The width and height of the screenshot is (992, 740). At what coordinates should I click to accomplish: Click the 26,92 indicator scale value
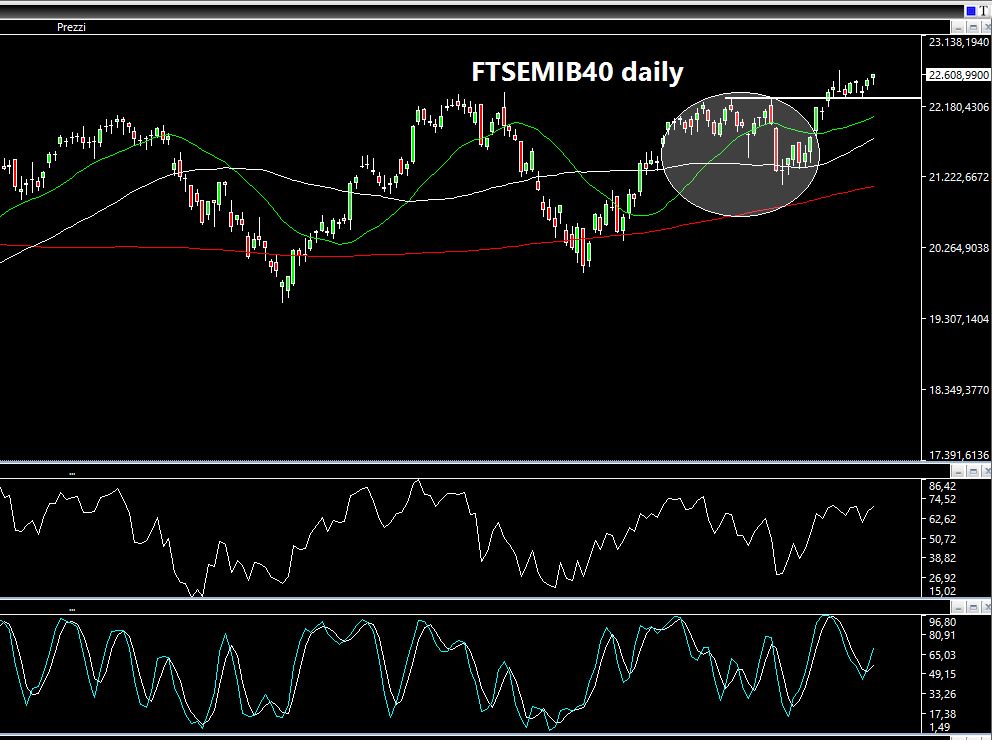coord(943,578)
